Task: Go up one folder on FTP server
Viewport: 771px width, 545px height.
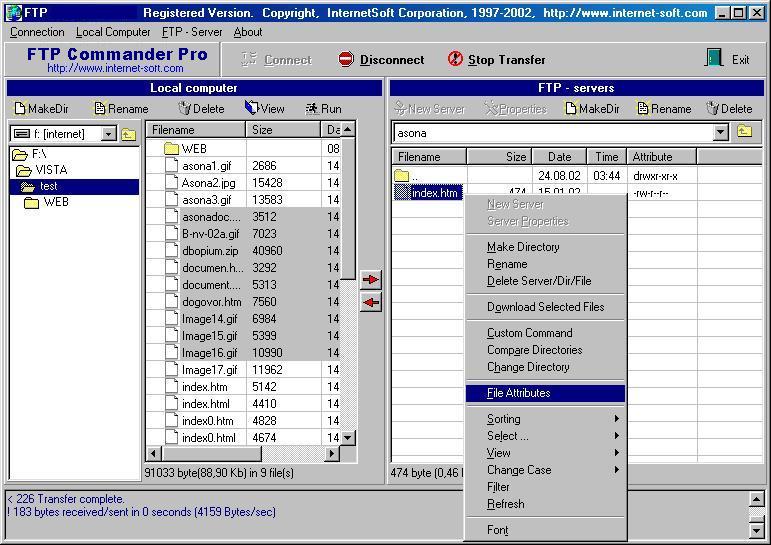Action: [744, 132]
